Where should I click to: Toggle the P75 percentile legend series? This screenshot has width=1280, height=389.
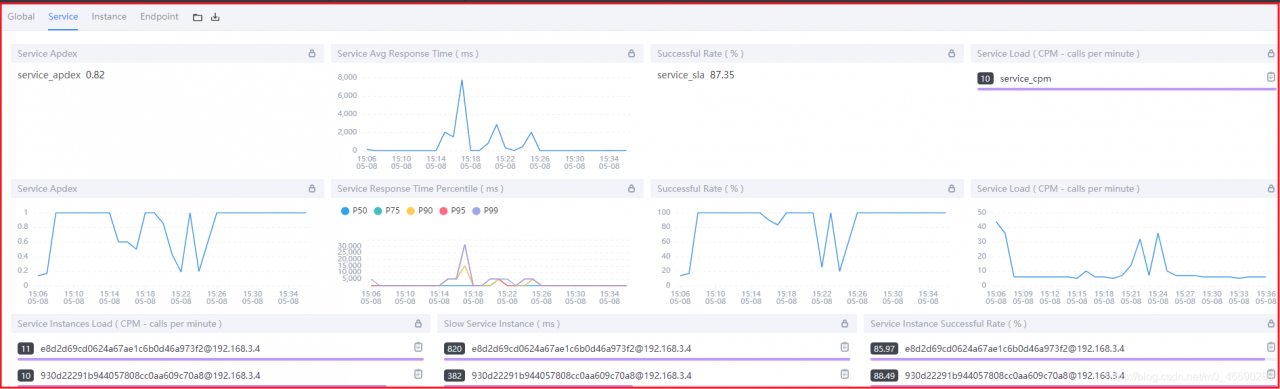pyautogui.click(x=391, y=211)
